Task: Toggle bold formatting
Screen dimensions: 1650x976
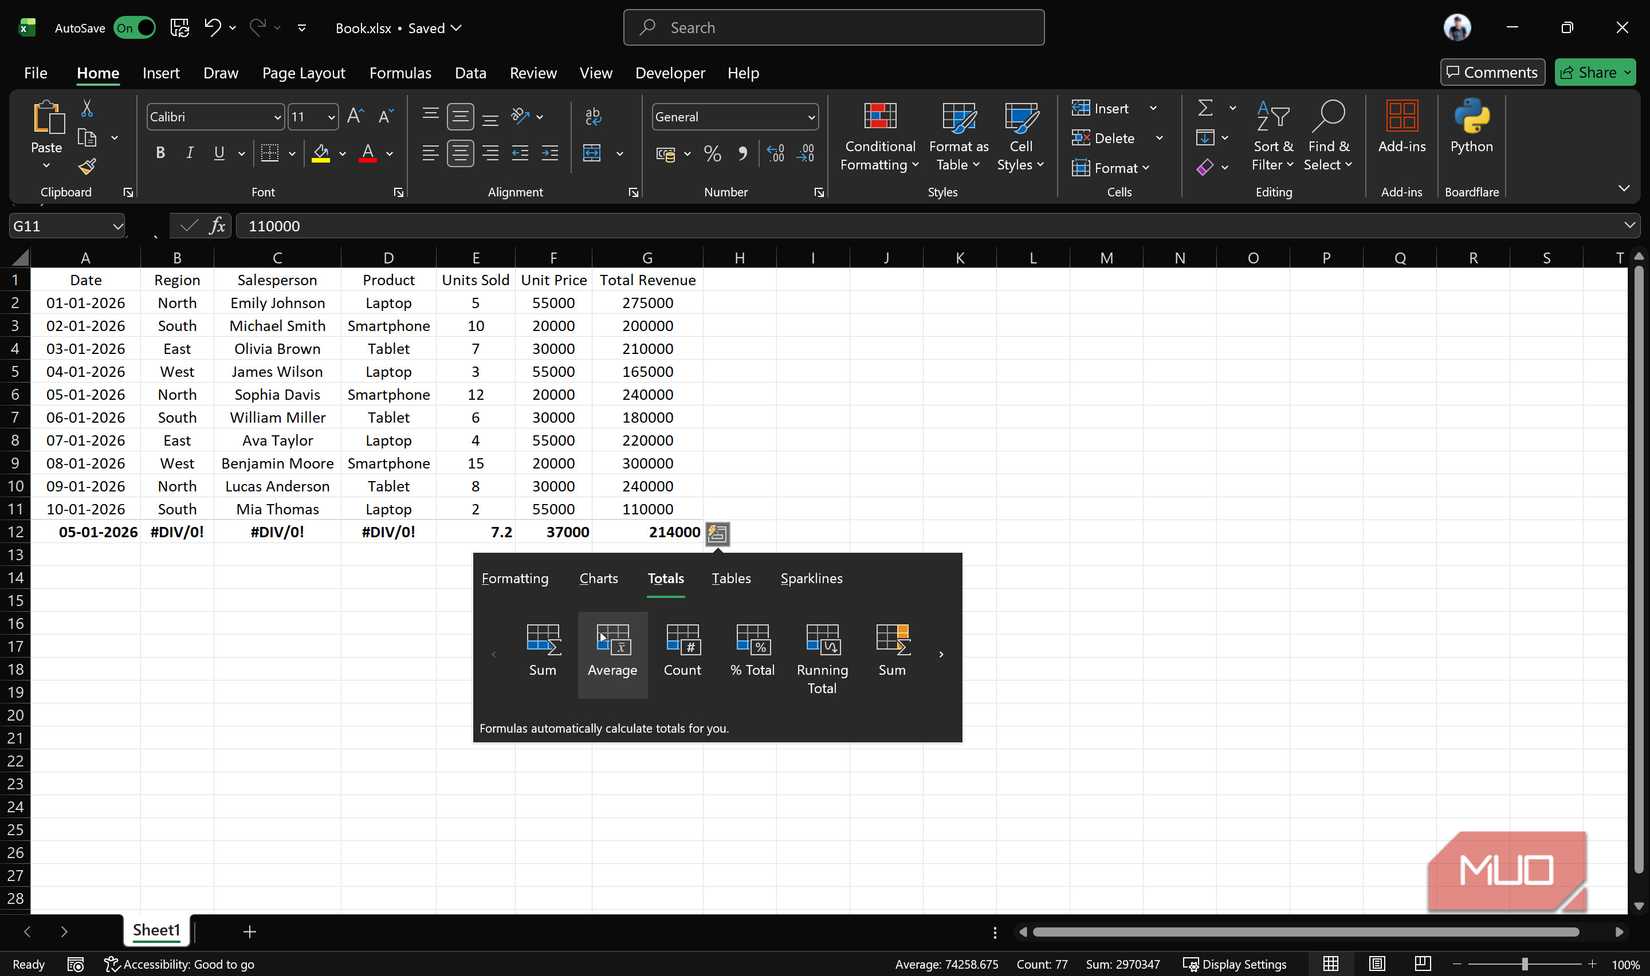Action: (x=159, y=153)
